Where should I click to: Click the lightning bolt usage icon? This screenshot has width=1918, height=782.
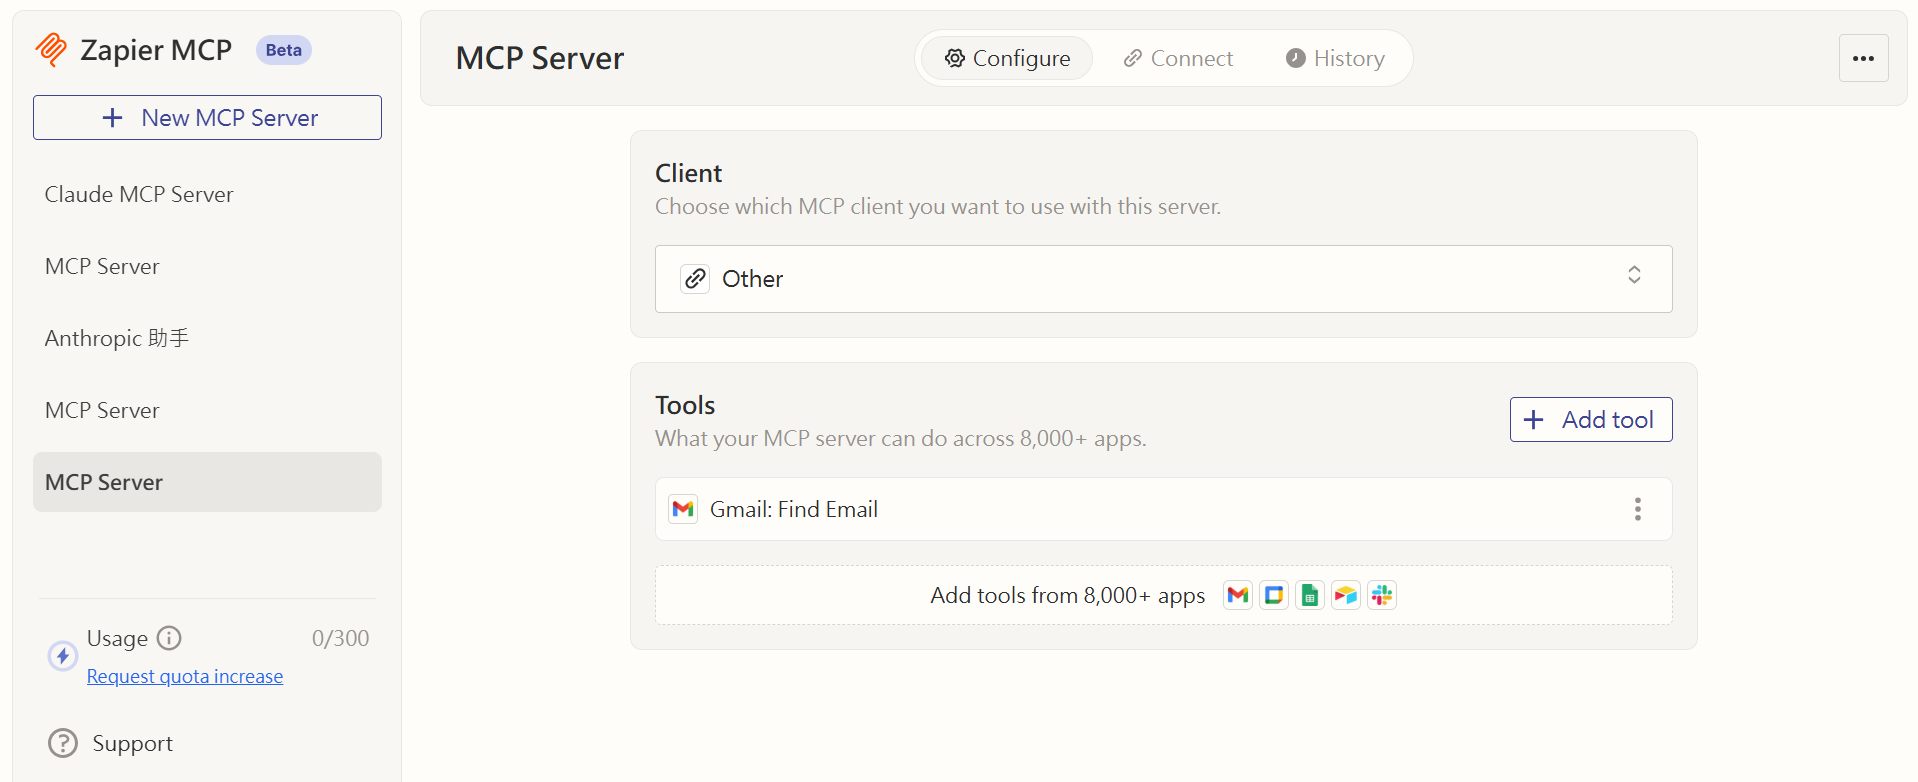coord(63,656)
